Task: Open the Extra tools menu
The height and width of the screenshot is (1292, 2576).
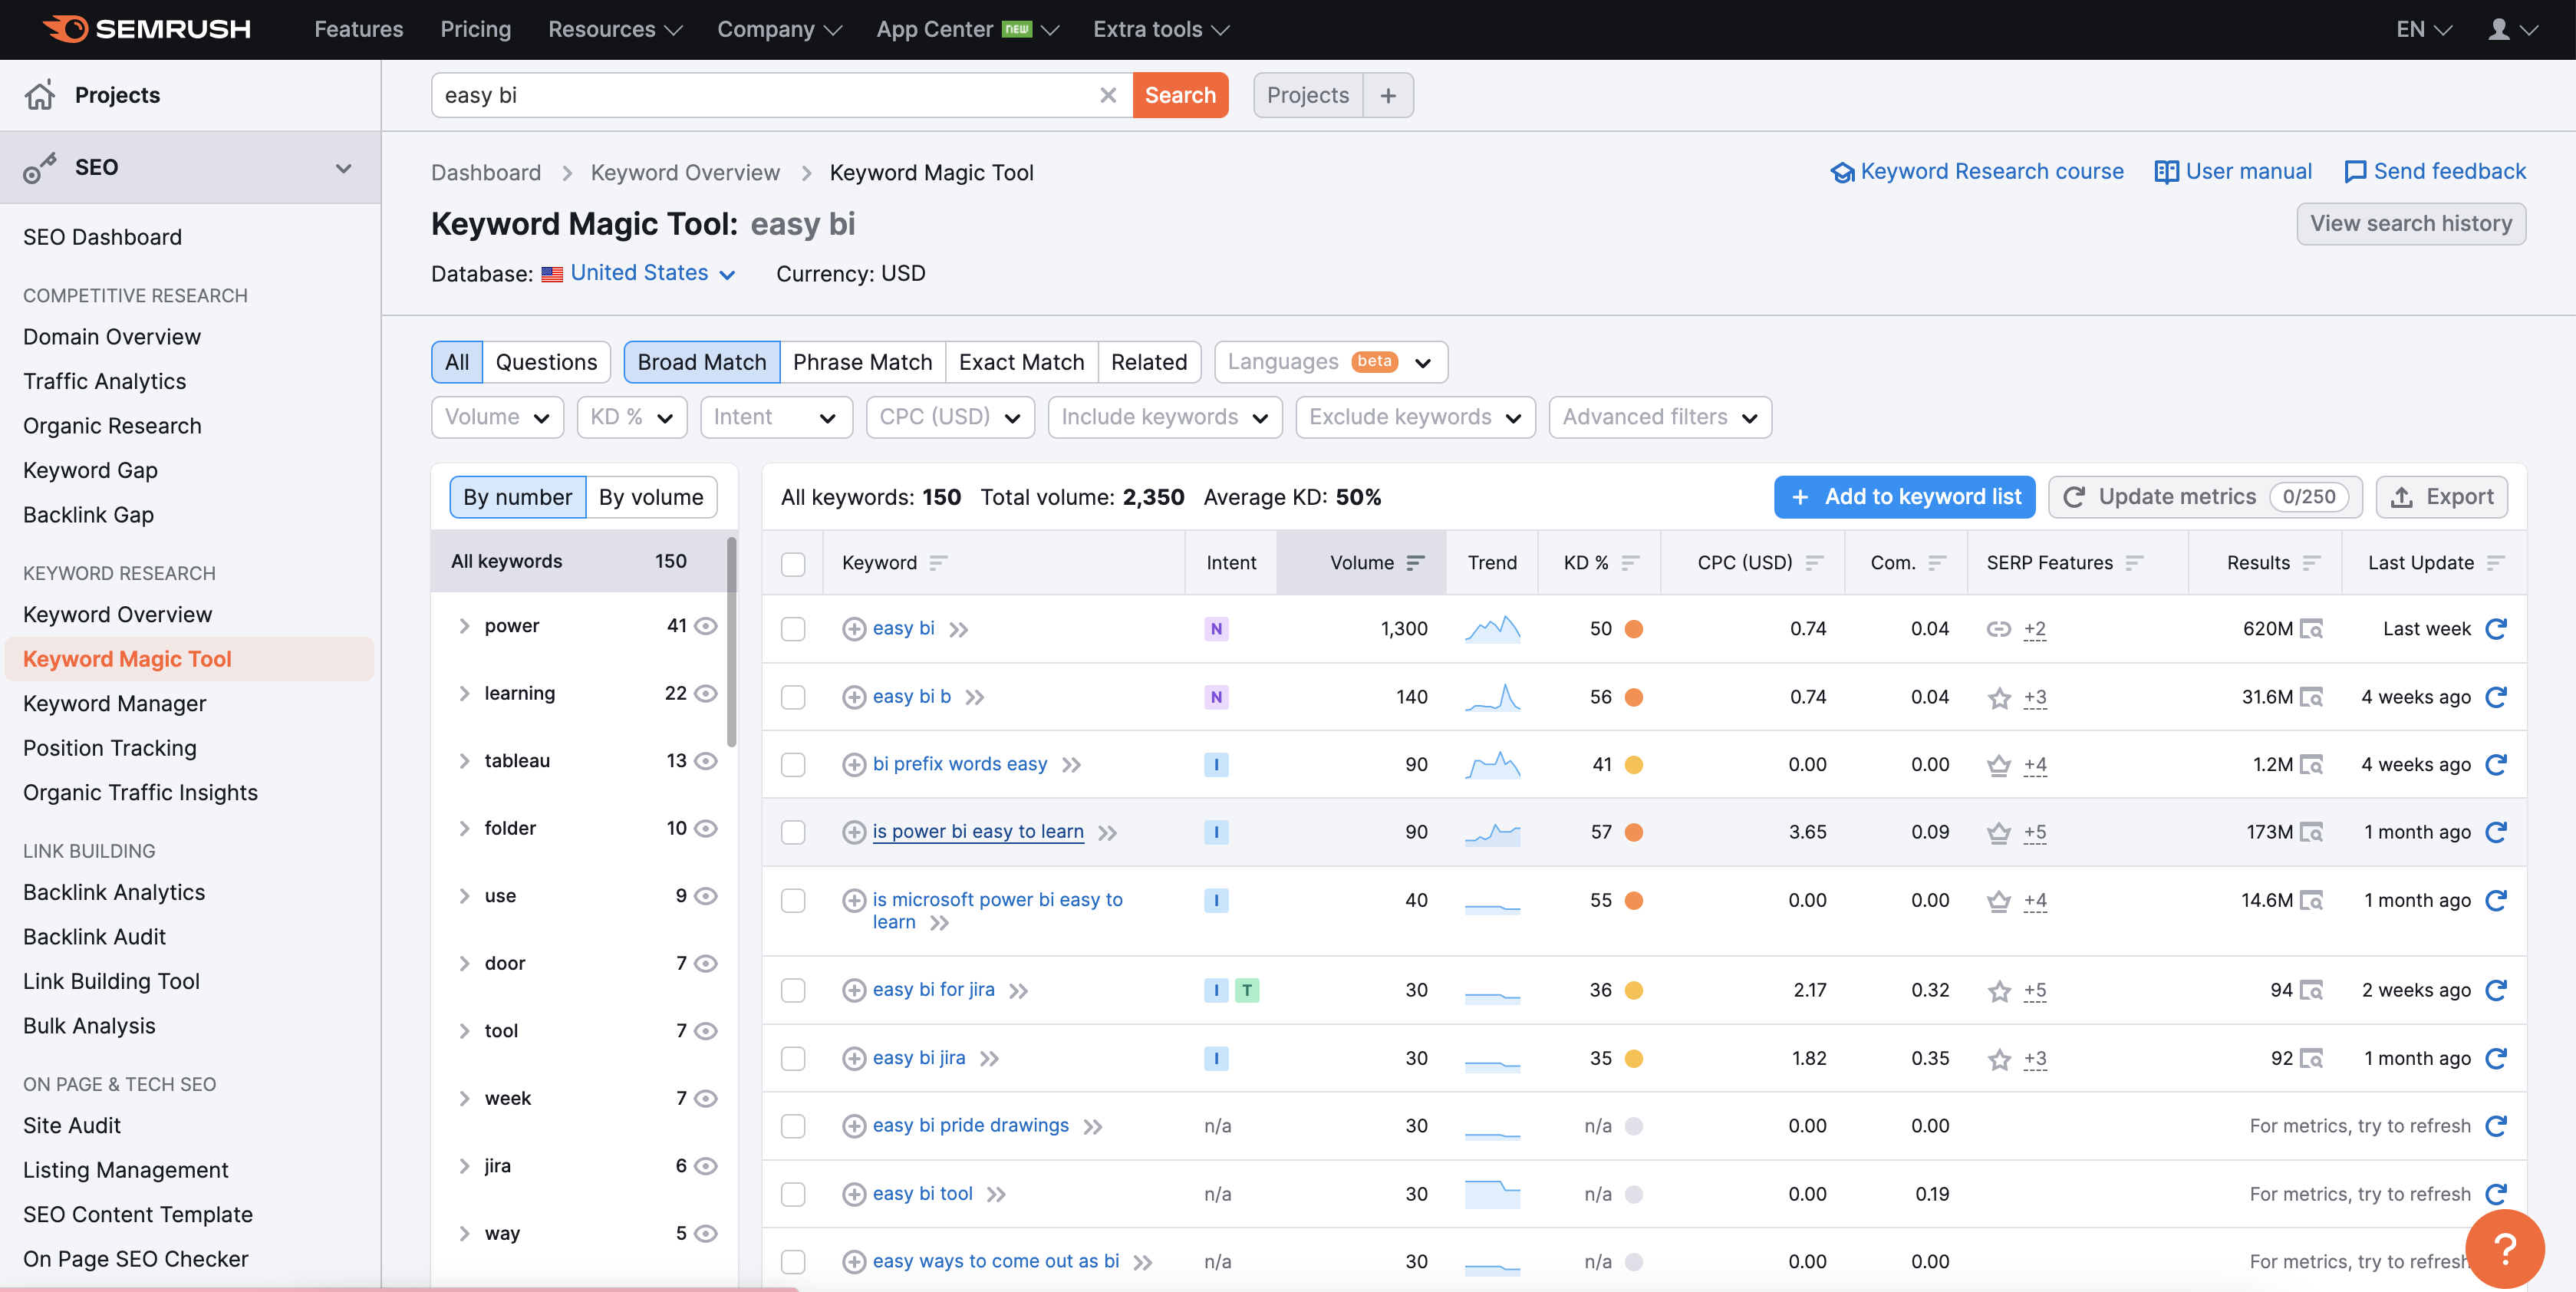Action: coord(1158,29)
